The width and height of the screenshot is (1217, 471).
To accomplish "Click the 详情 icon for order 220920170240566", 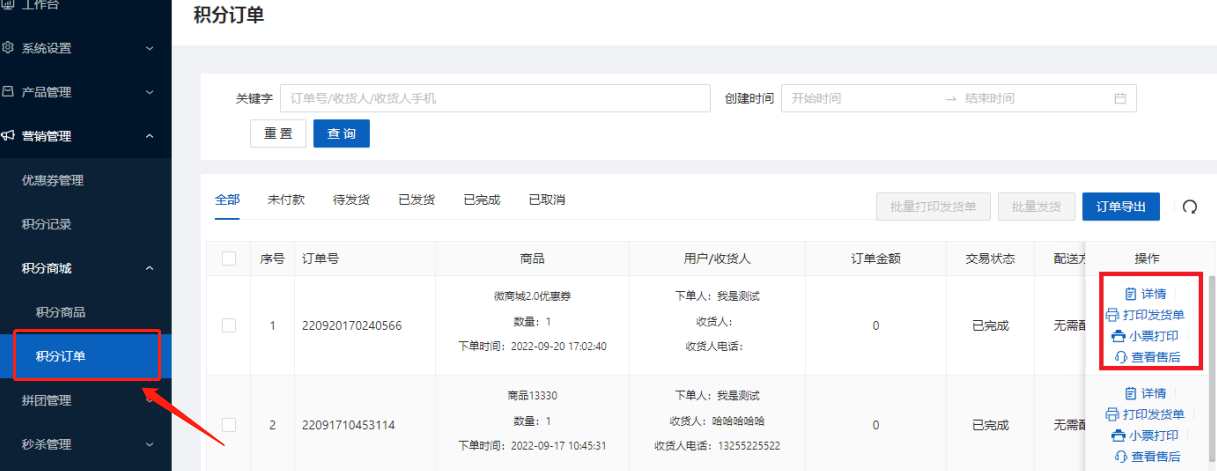I will (1130, 294).
